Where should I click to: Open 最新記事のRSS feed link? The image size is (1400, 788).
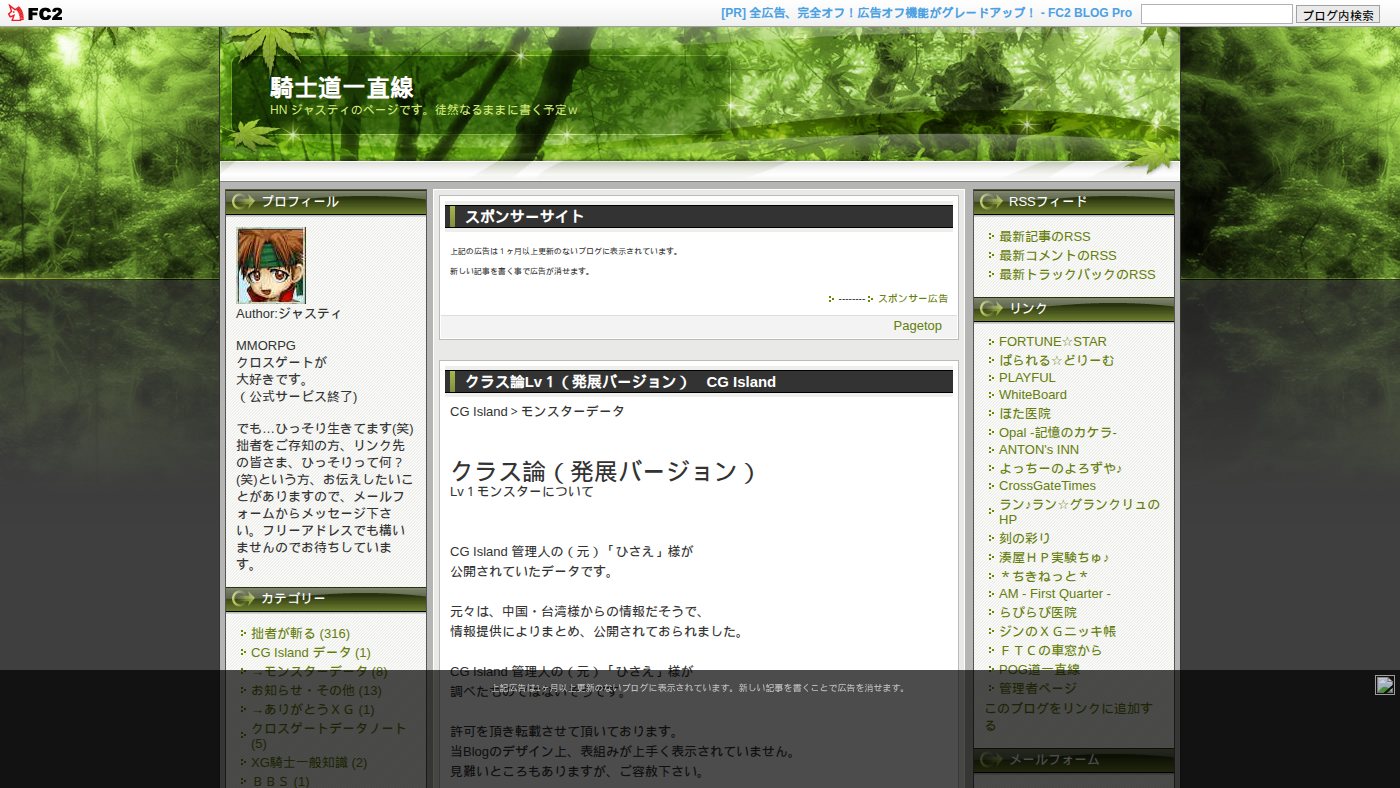1045,237
